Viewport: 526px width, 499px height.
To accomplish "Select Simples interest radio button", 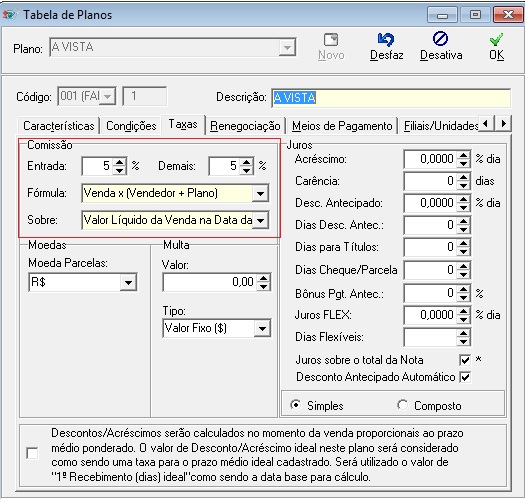I will click(x=296, y=405).
